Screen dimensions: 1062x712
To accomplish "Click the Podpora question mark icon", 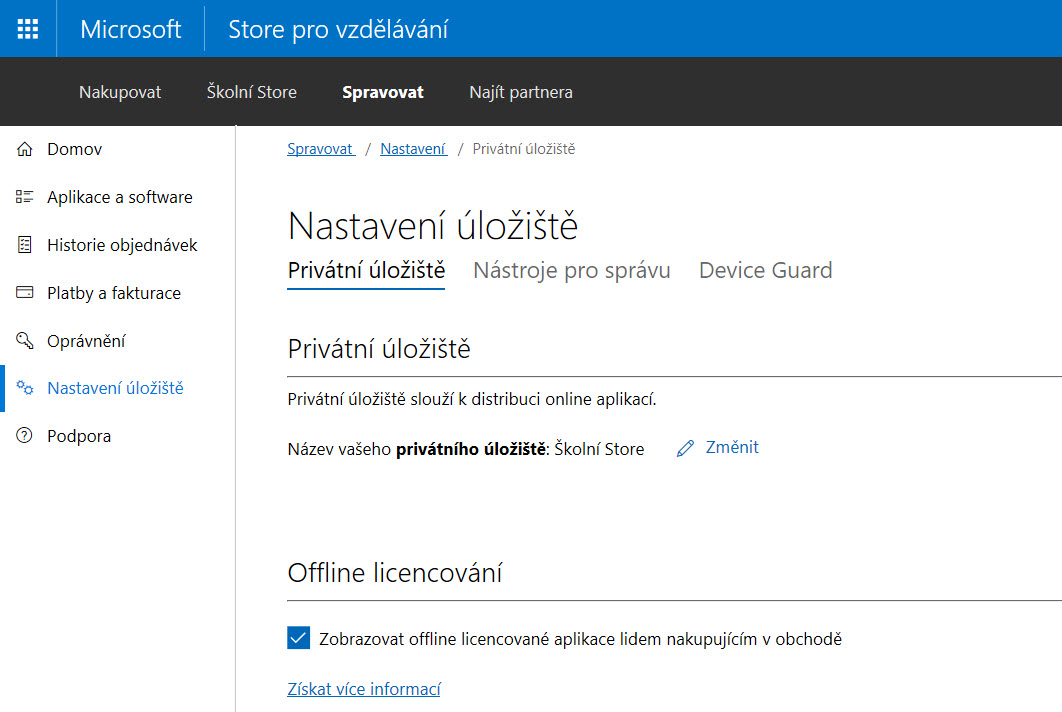I will 25,436.
